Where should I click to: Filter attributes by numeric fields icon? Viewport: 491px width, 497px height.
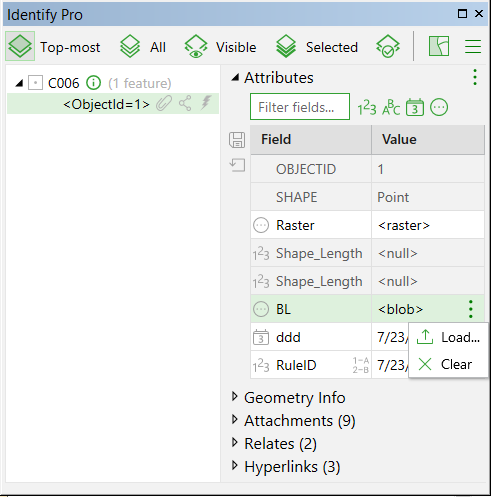coord(367,108)
